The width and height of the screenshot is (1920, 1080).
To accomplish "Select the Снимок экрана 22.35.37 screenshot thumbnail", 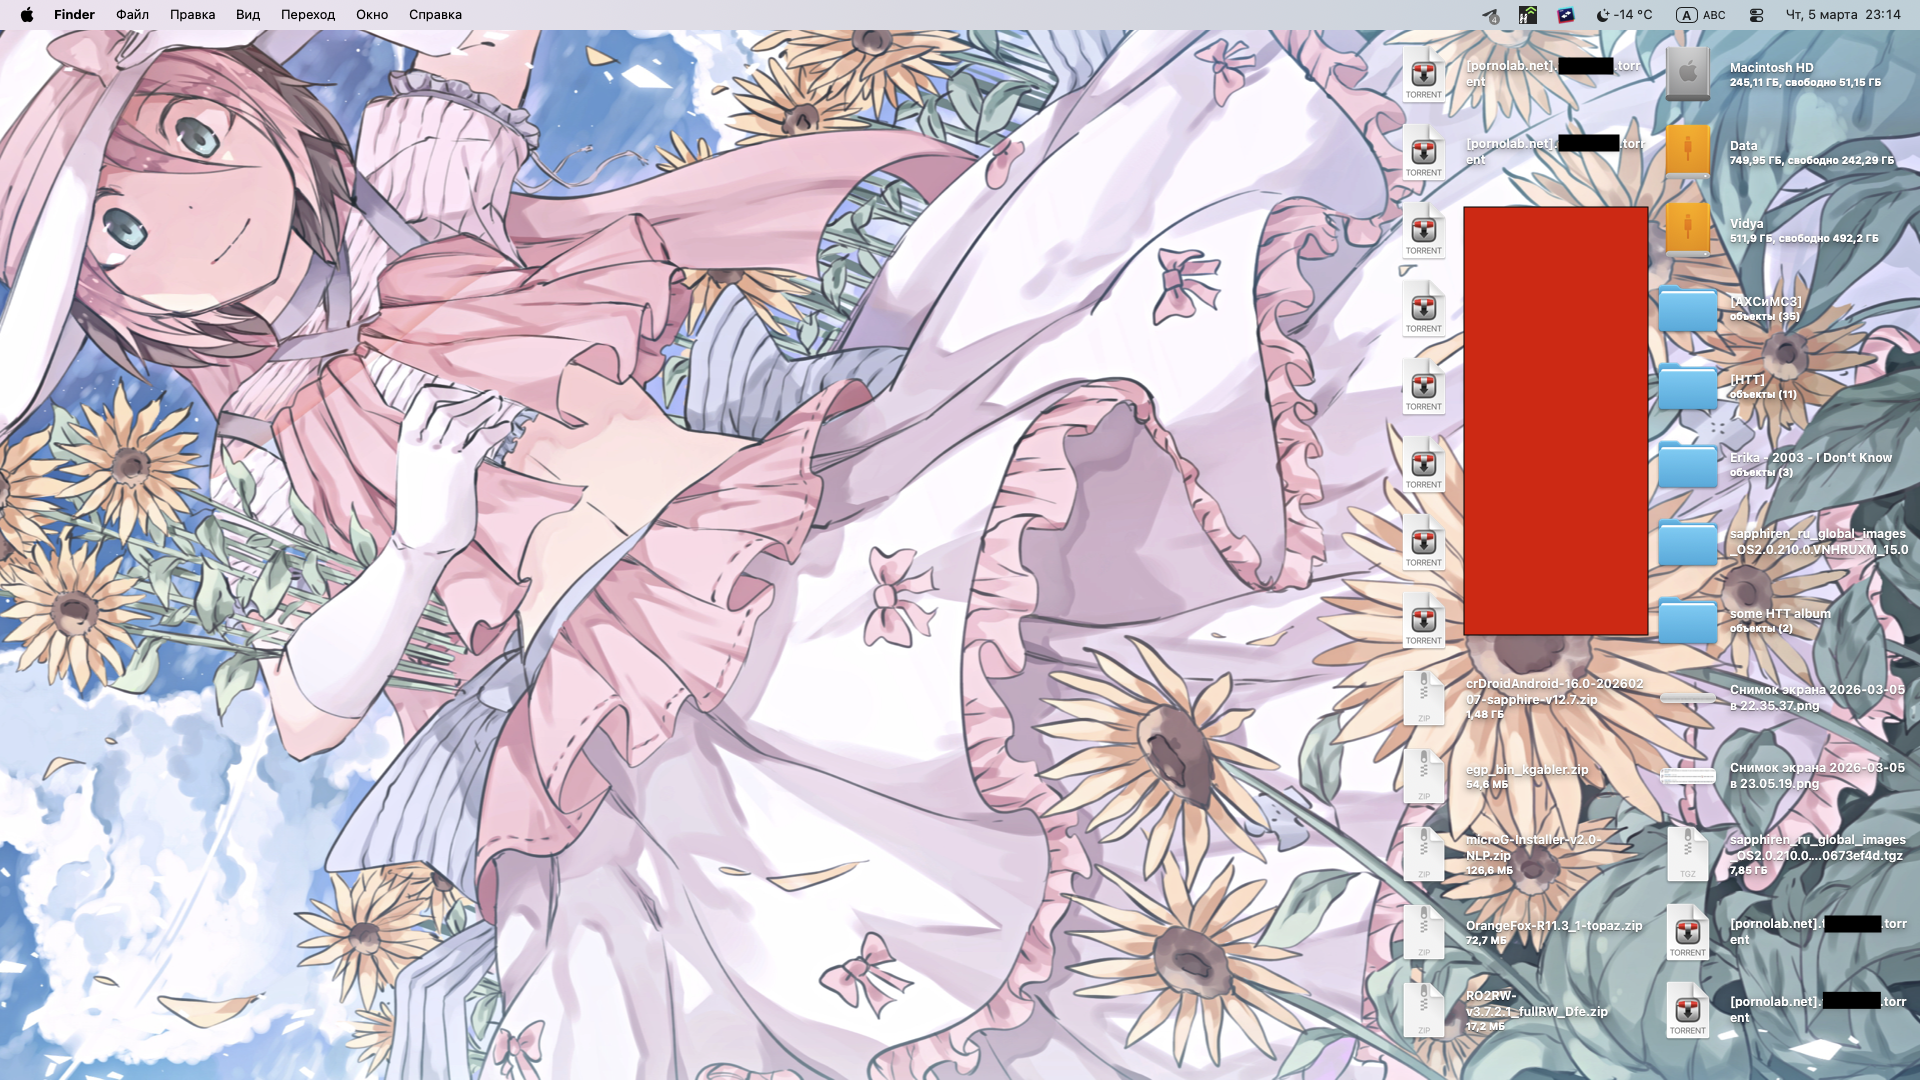I will (x=1687, y=698).
